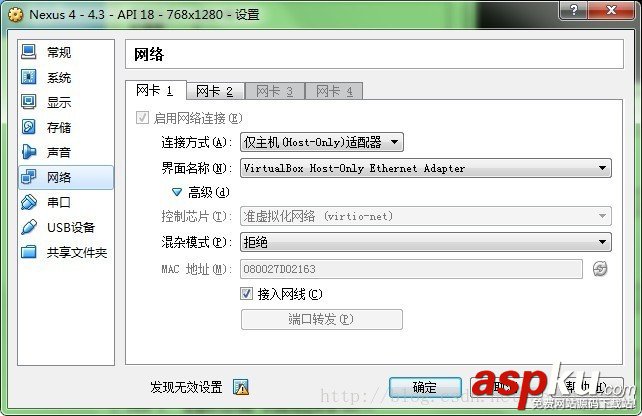This screenshot has height=416, width=642.
Task: Select 系统 in the settings list
Action: [66, 77]
